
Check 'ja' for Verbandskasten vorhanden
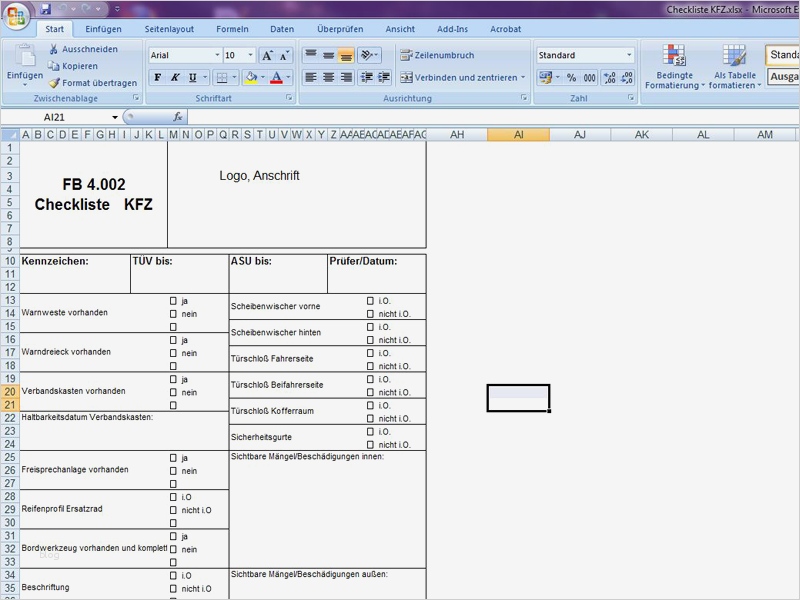(x=173, y=379)
